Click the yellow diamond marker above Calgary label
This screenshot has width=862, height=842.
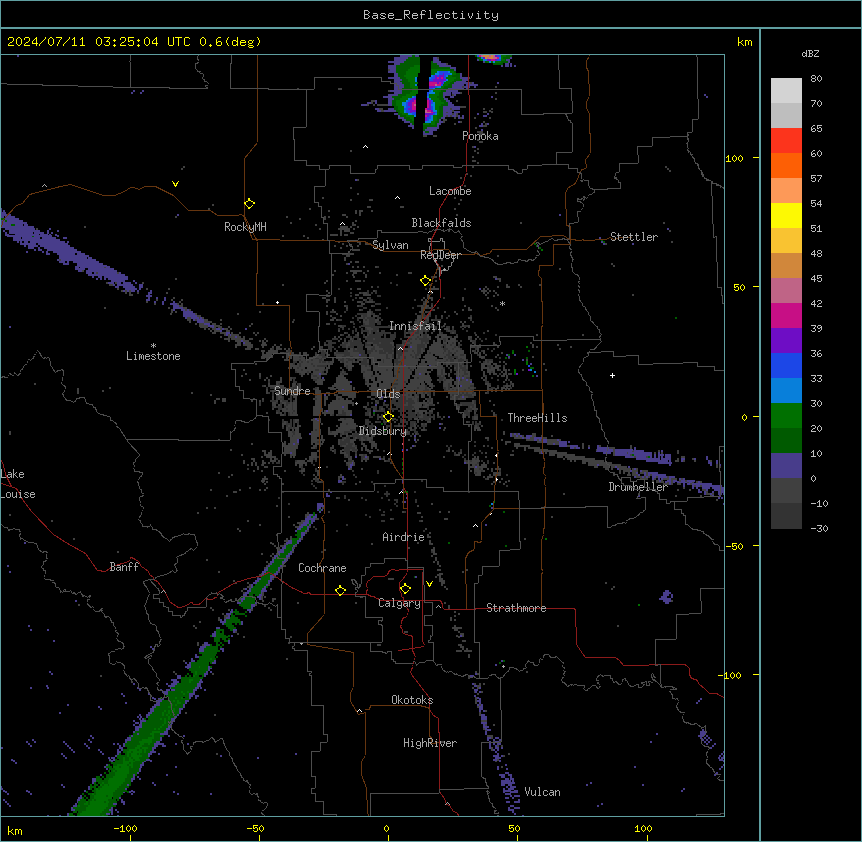[x=405, y=589]
